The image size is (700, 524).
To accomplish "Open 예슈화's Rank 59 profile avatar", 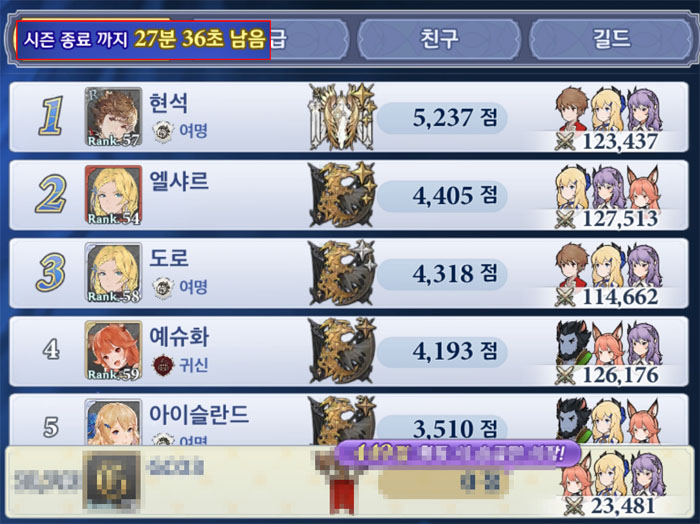I will click(x=113, y=350).
